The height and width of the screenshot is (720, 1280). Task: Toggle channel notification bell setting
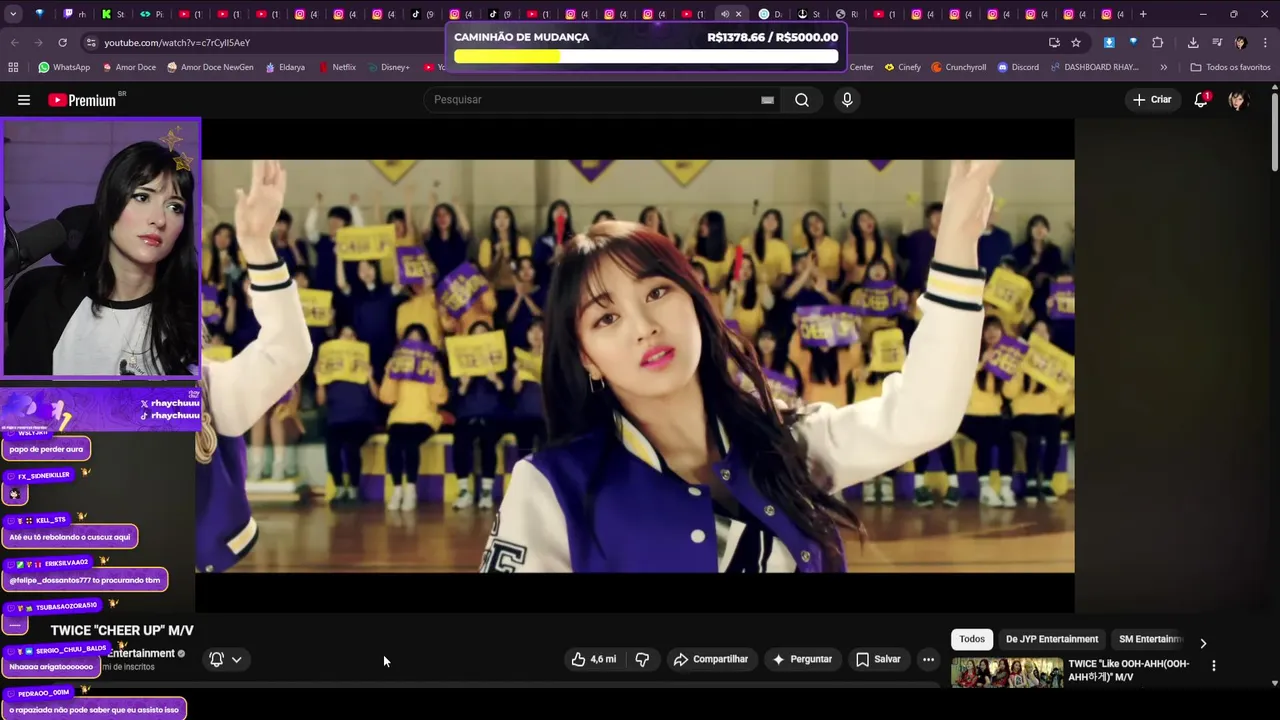point(216,659)
